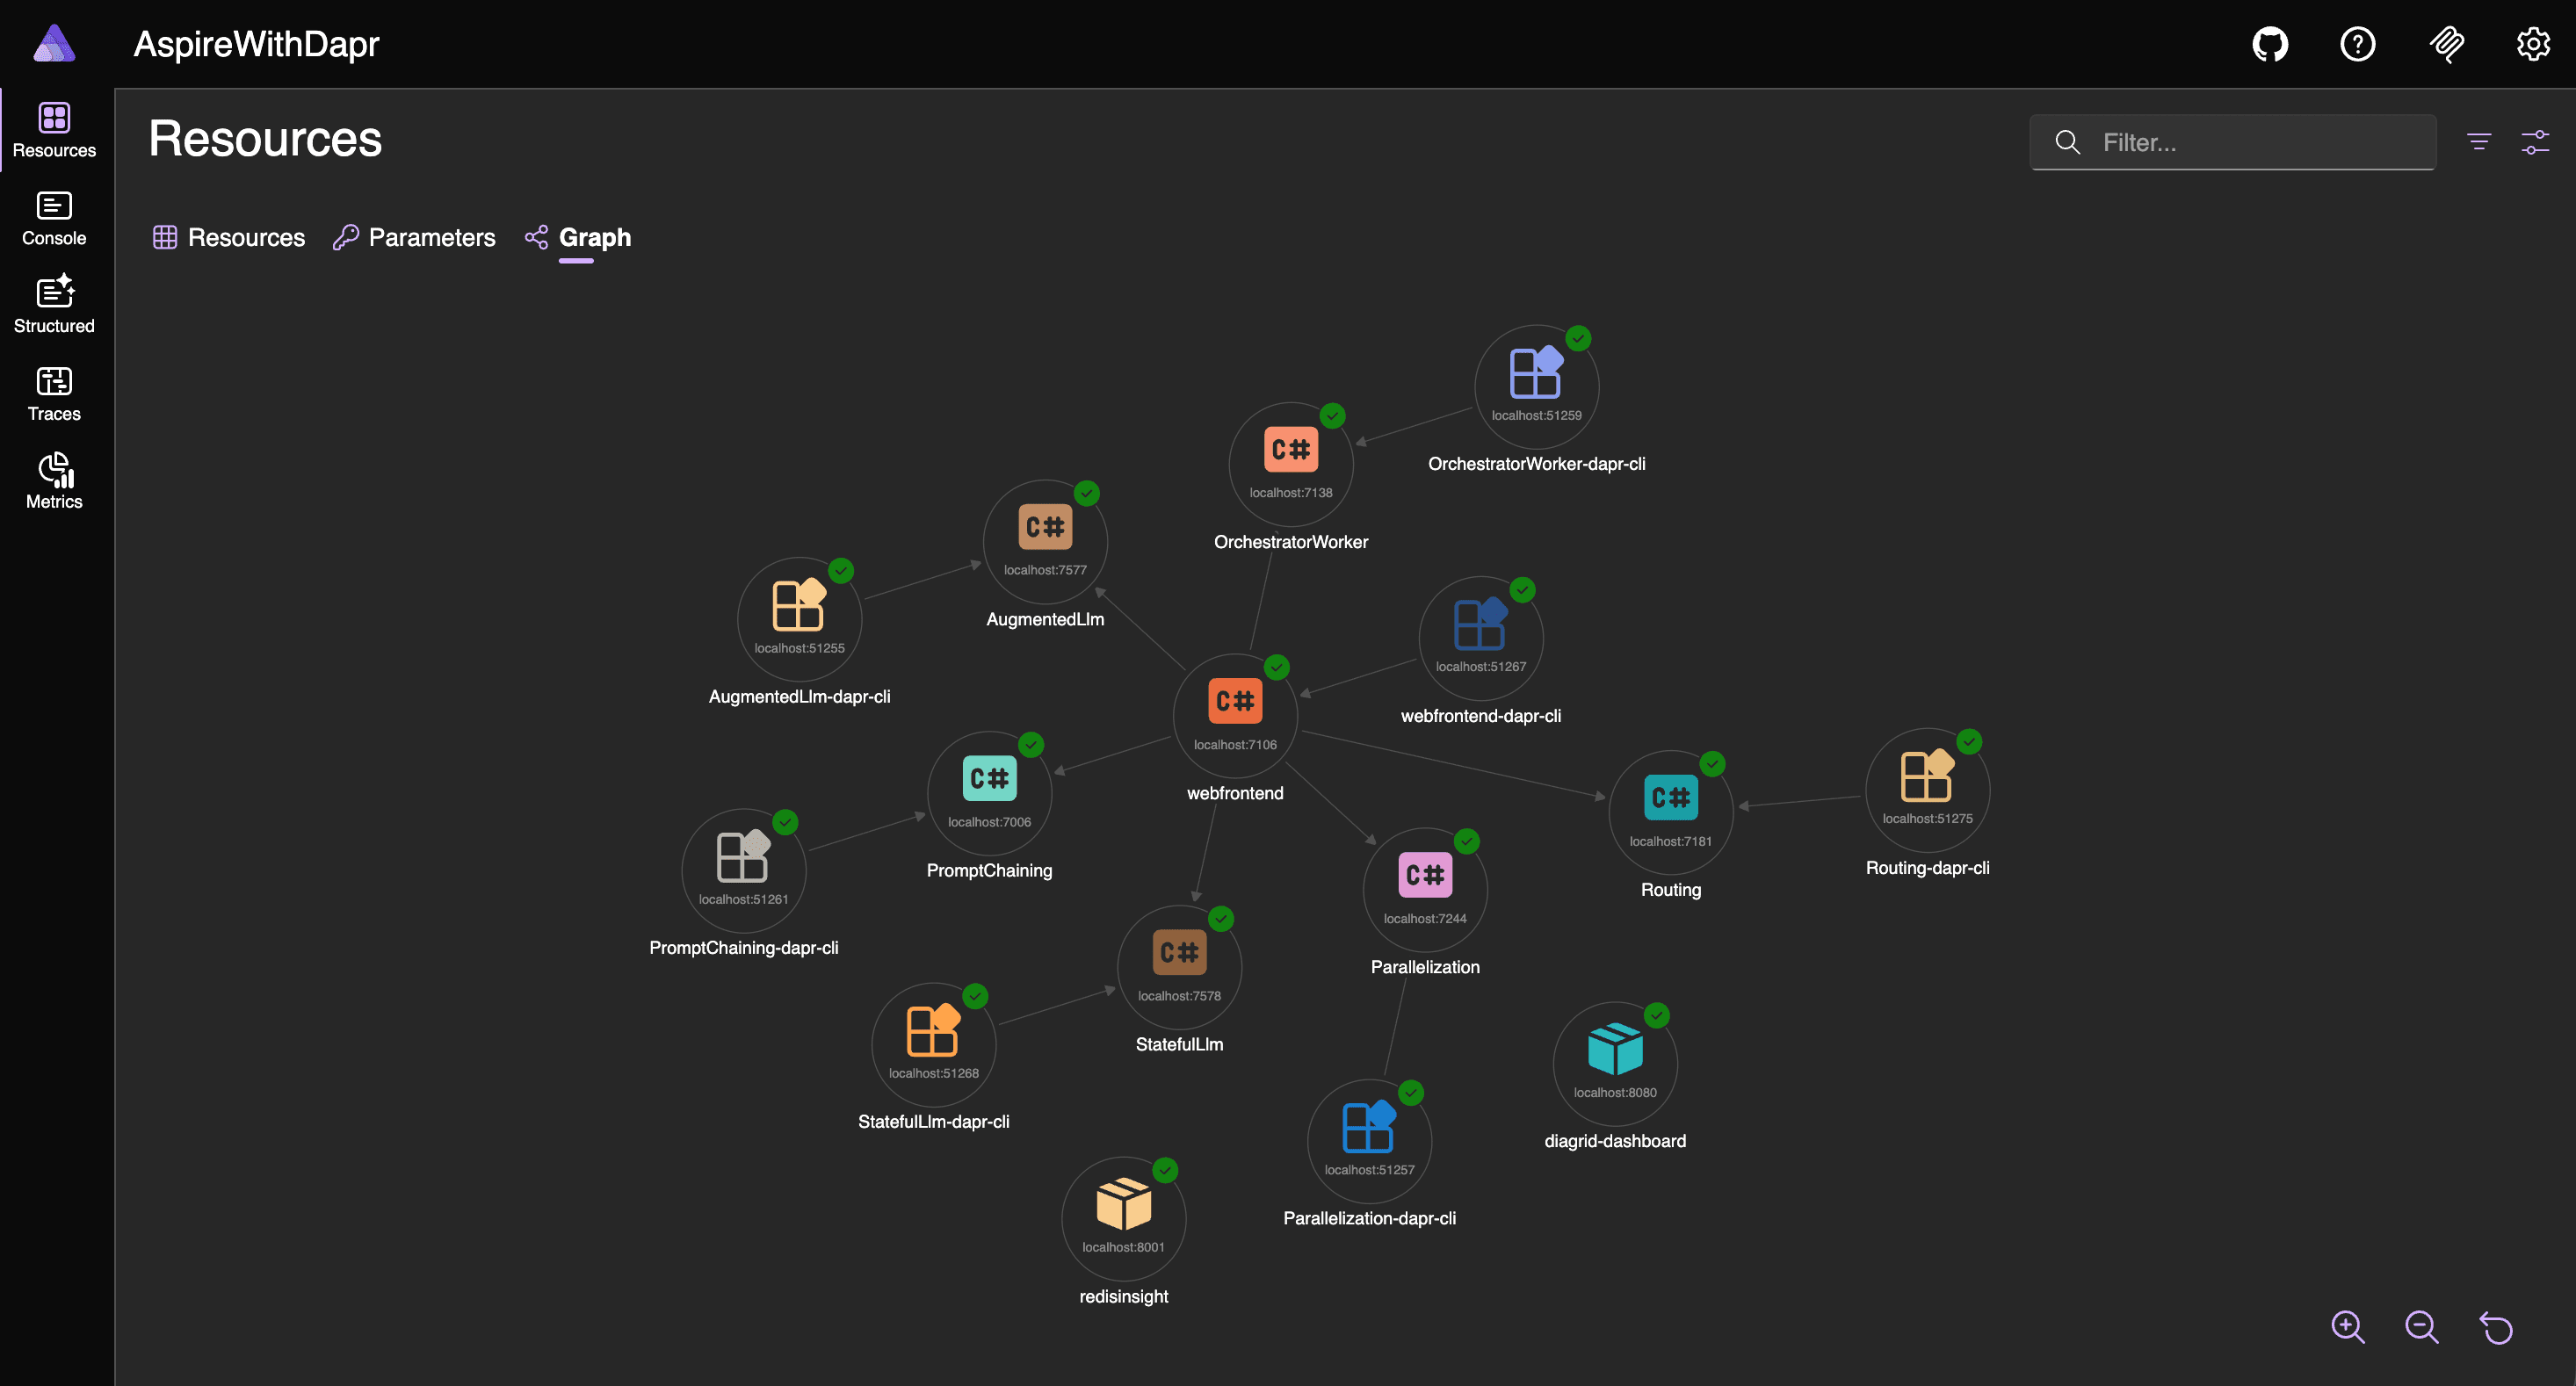Click the localhost:7006 endpoint text

click(989, 822)
